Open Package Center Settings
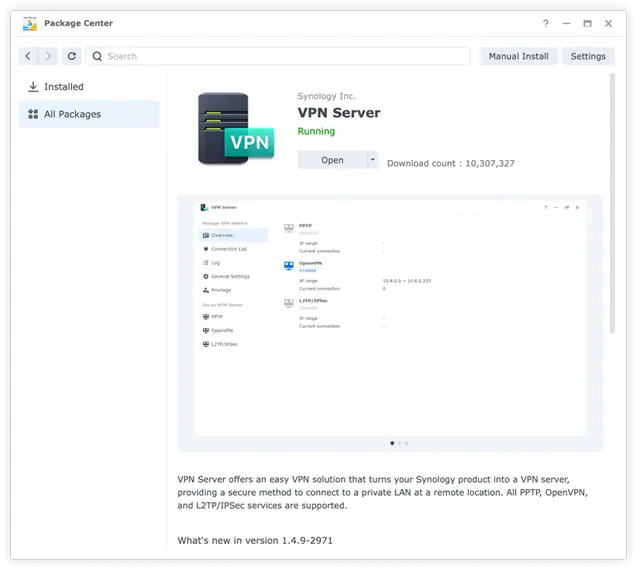The height and width of the screenshot is (569, 636). [588, 56]
